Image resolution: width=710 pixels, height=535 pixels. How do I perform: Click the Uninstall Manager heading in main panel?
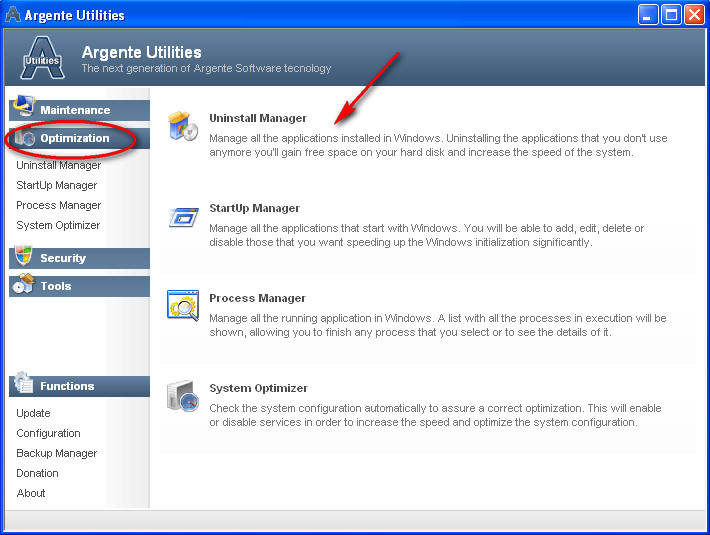[x=258, y=119]
